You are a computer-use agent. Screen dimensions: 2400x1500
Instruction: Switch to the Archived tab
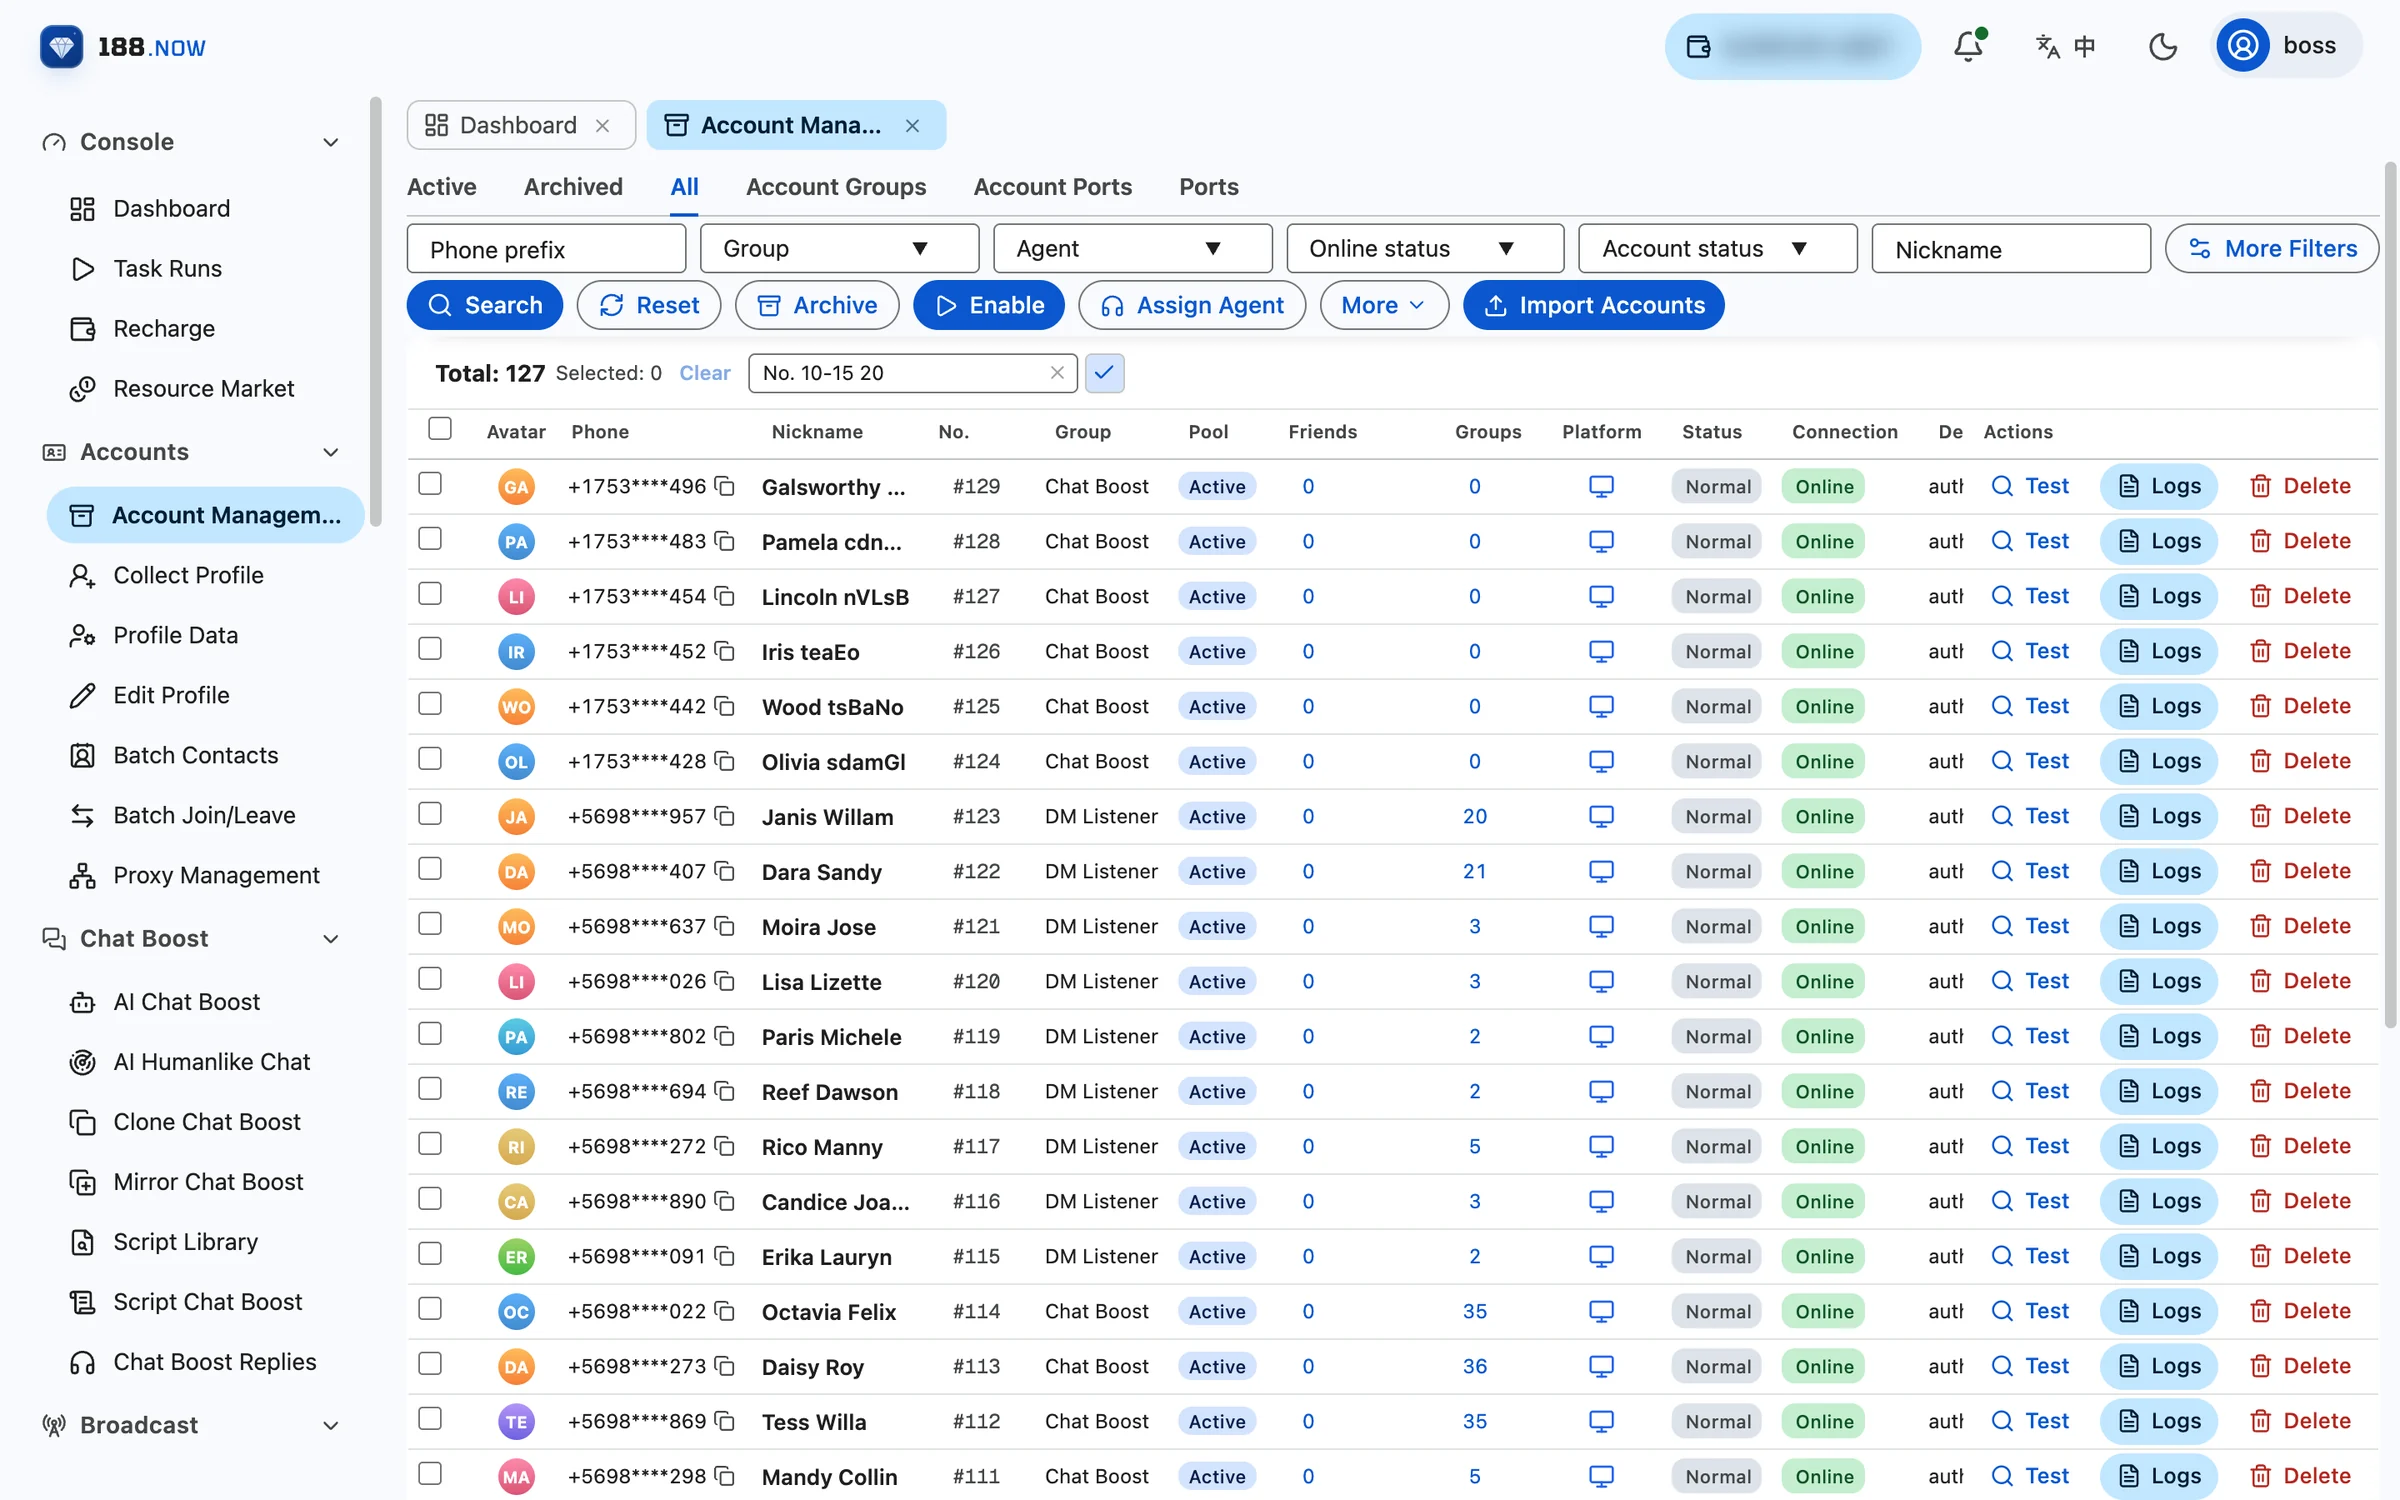(x=573, y=187)
